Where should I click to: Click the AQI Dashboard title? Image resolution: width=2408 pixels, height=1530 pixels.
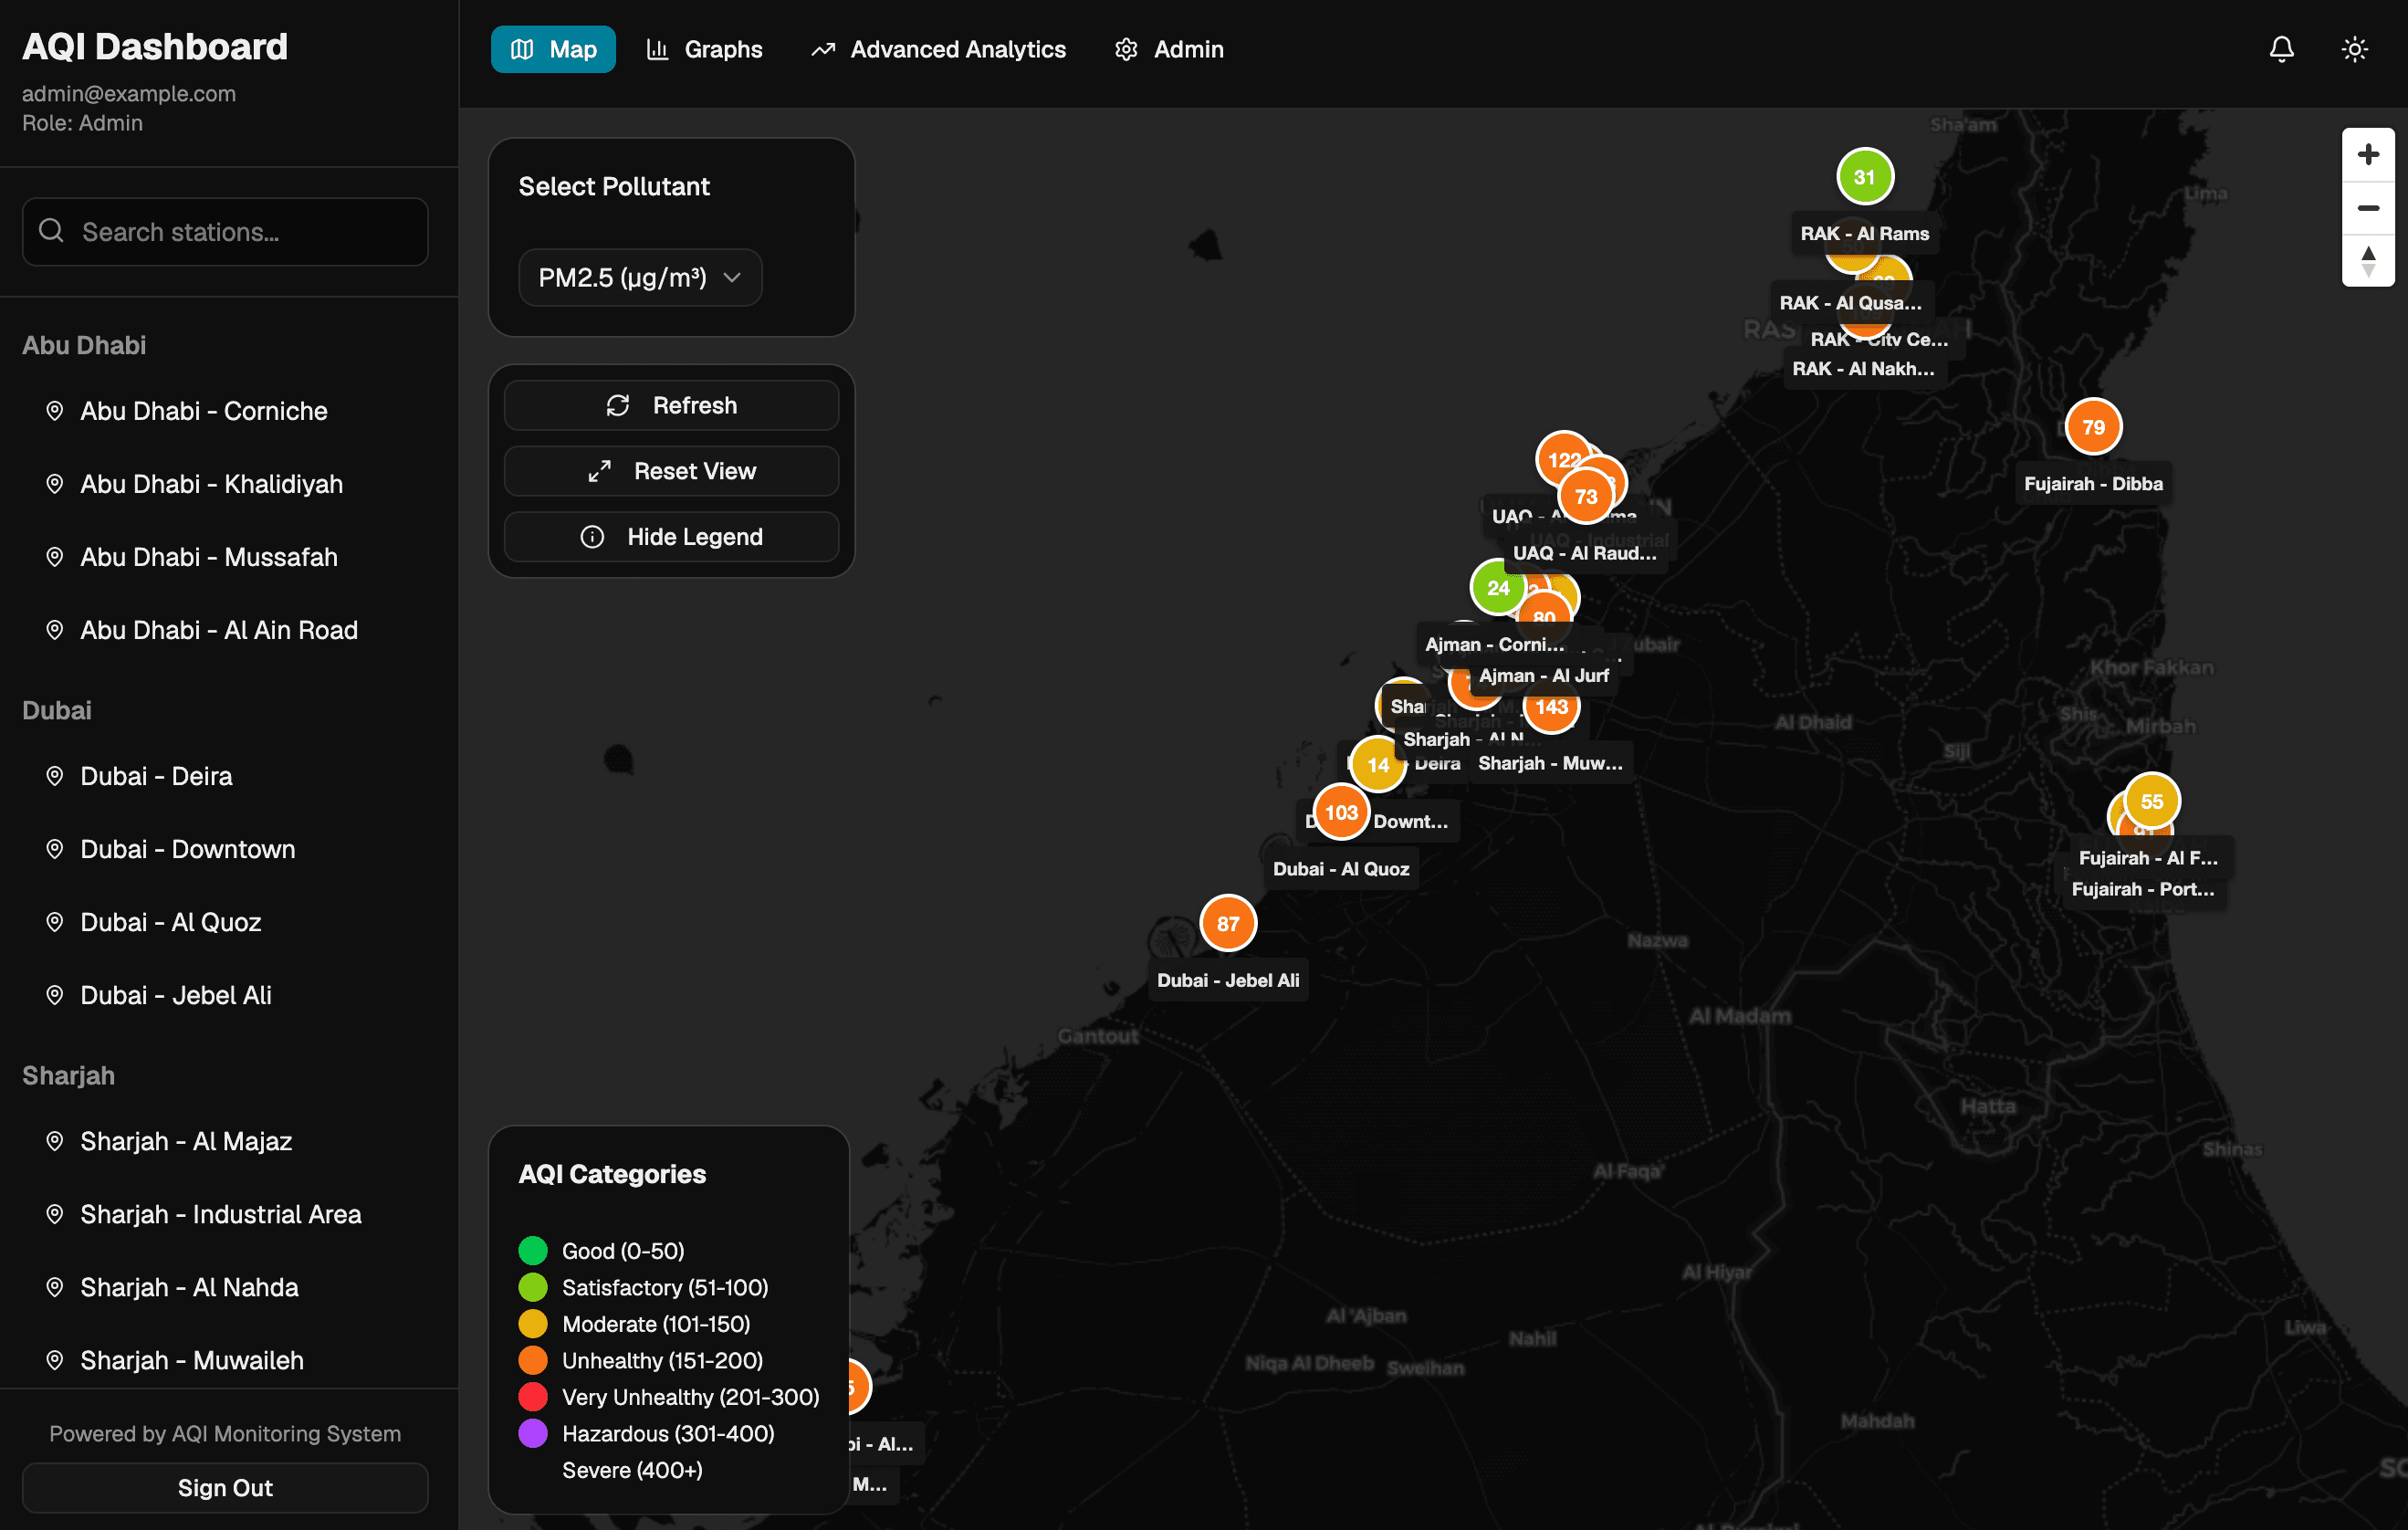tap(155, 46)
